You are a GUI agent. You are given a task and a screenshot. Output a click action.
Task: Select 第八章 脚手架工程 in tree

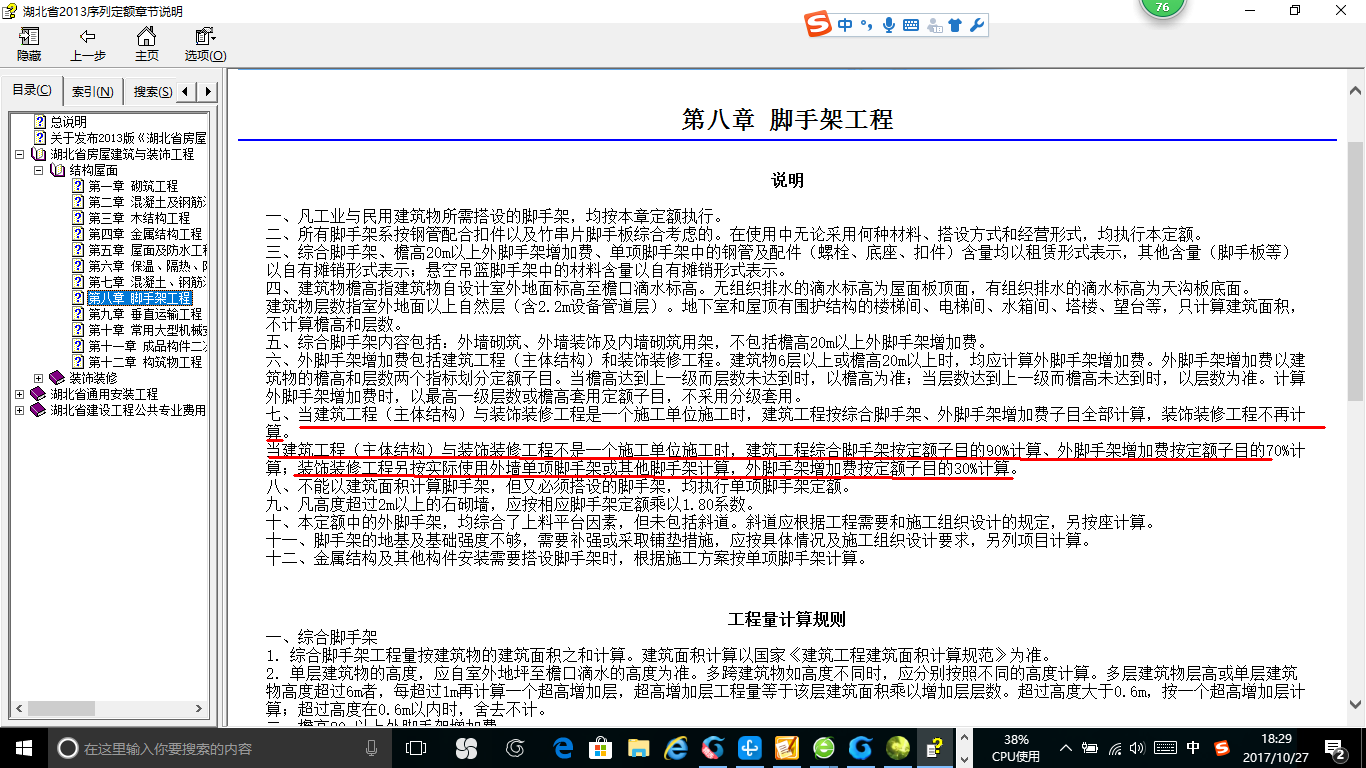pyautogui.click(x=139, y=298)
